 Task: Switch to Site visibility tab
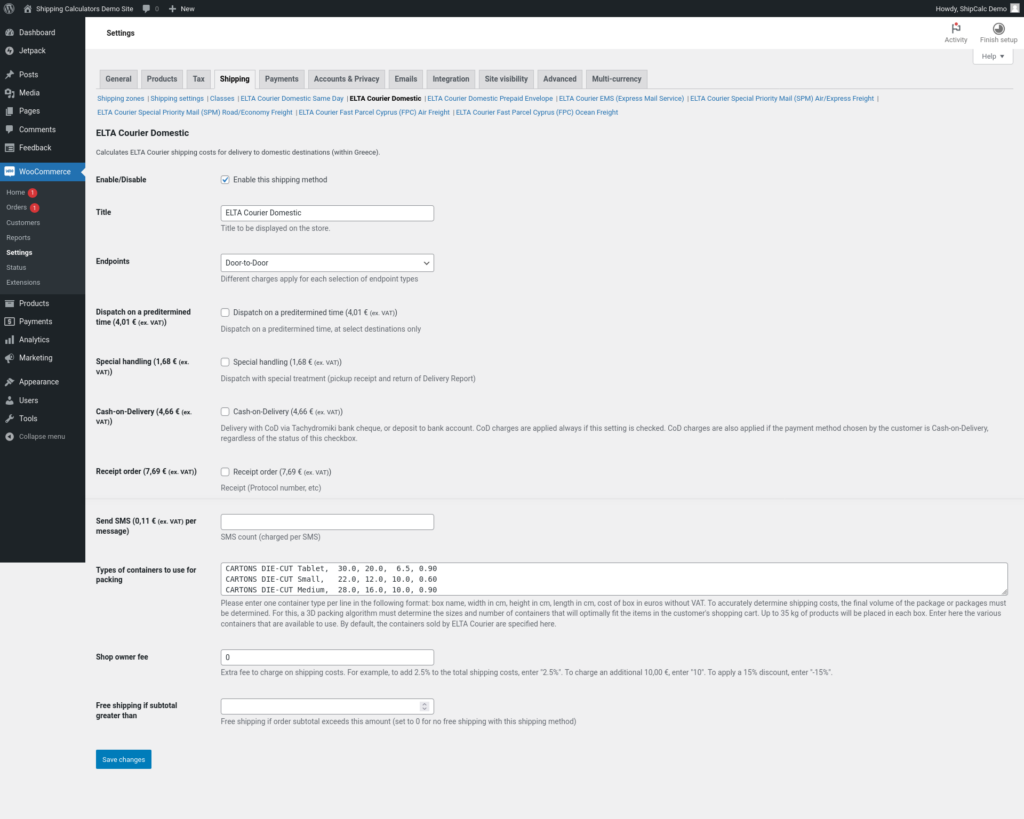506,79
